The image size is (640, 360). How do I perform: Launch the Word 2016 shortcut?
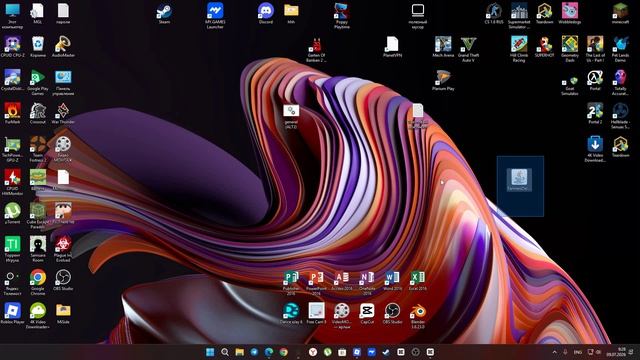[x=392, y=280]
